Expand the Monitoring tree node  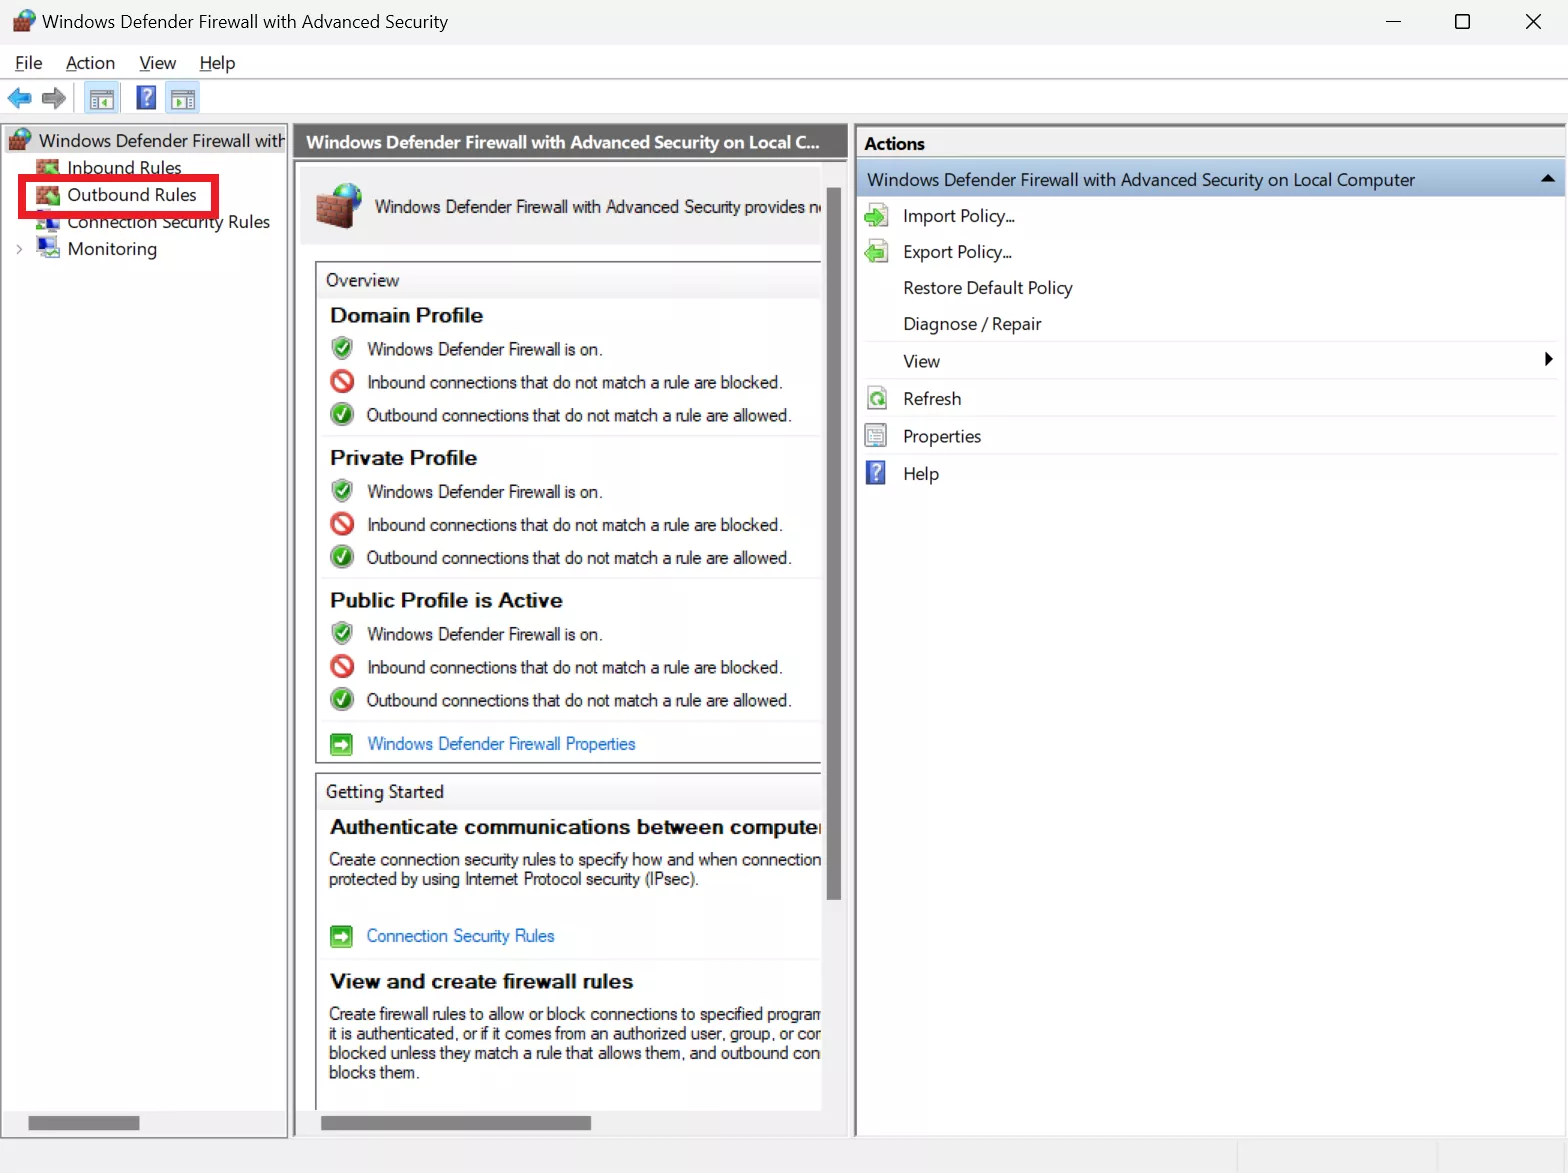(19, 249)
